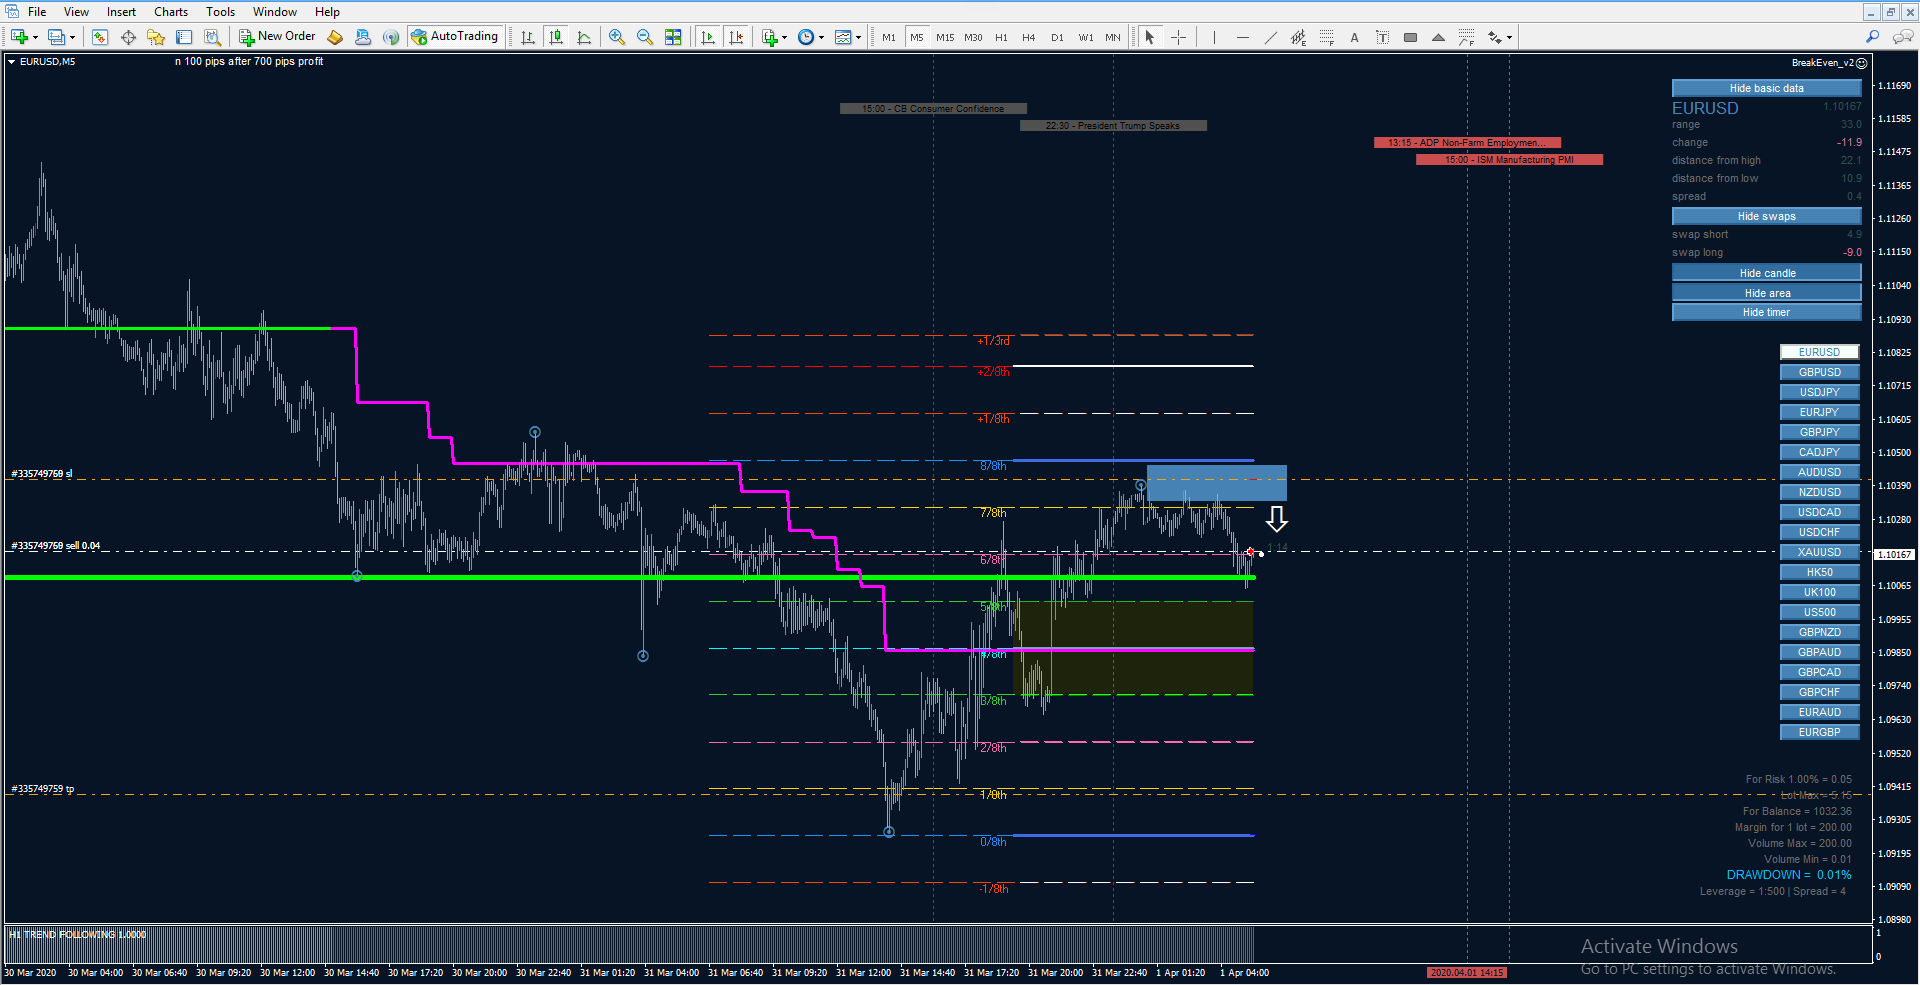
Task: Toggle the Chart Shift icon
Action: (736, 37)
